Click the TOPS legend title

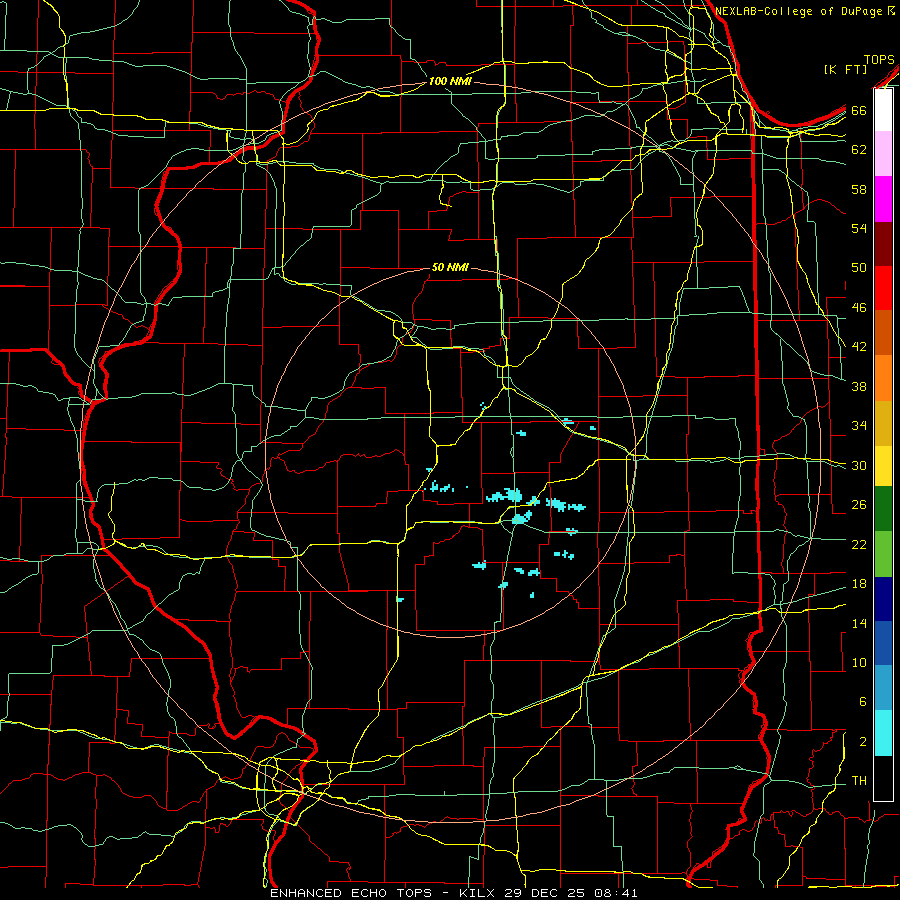pos(879,60)
